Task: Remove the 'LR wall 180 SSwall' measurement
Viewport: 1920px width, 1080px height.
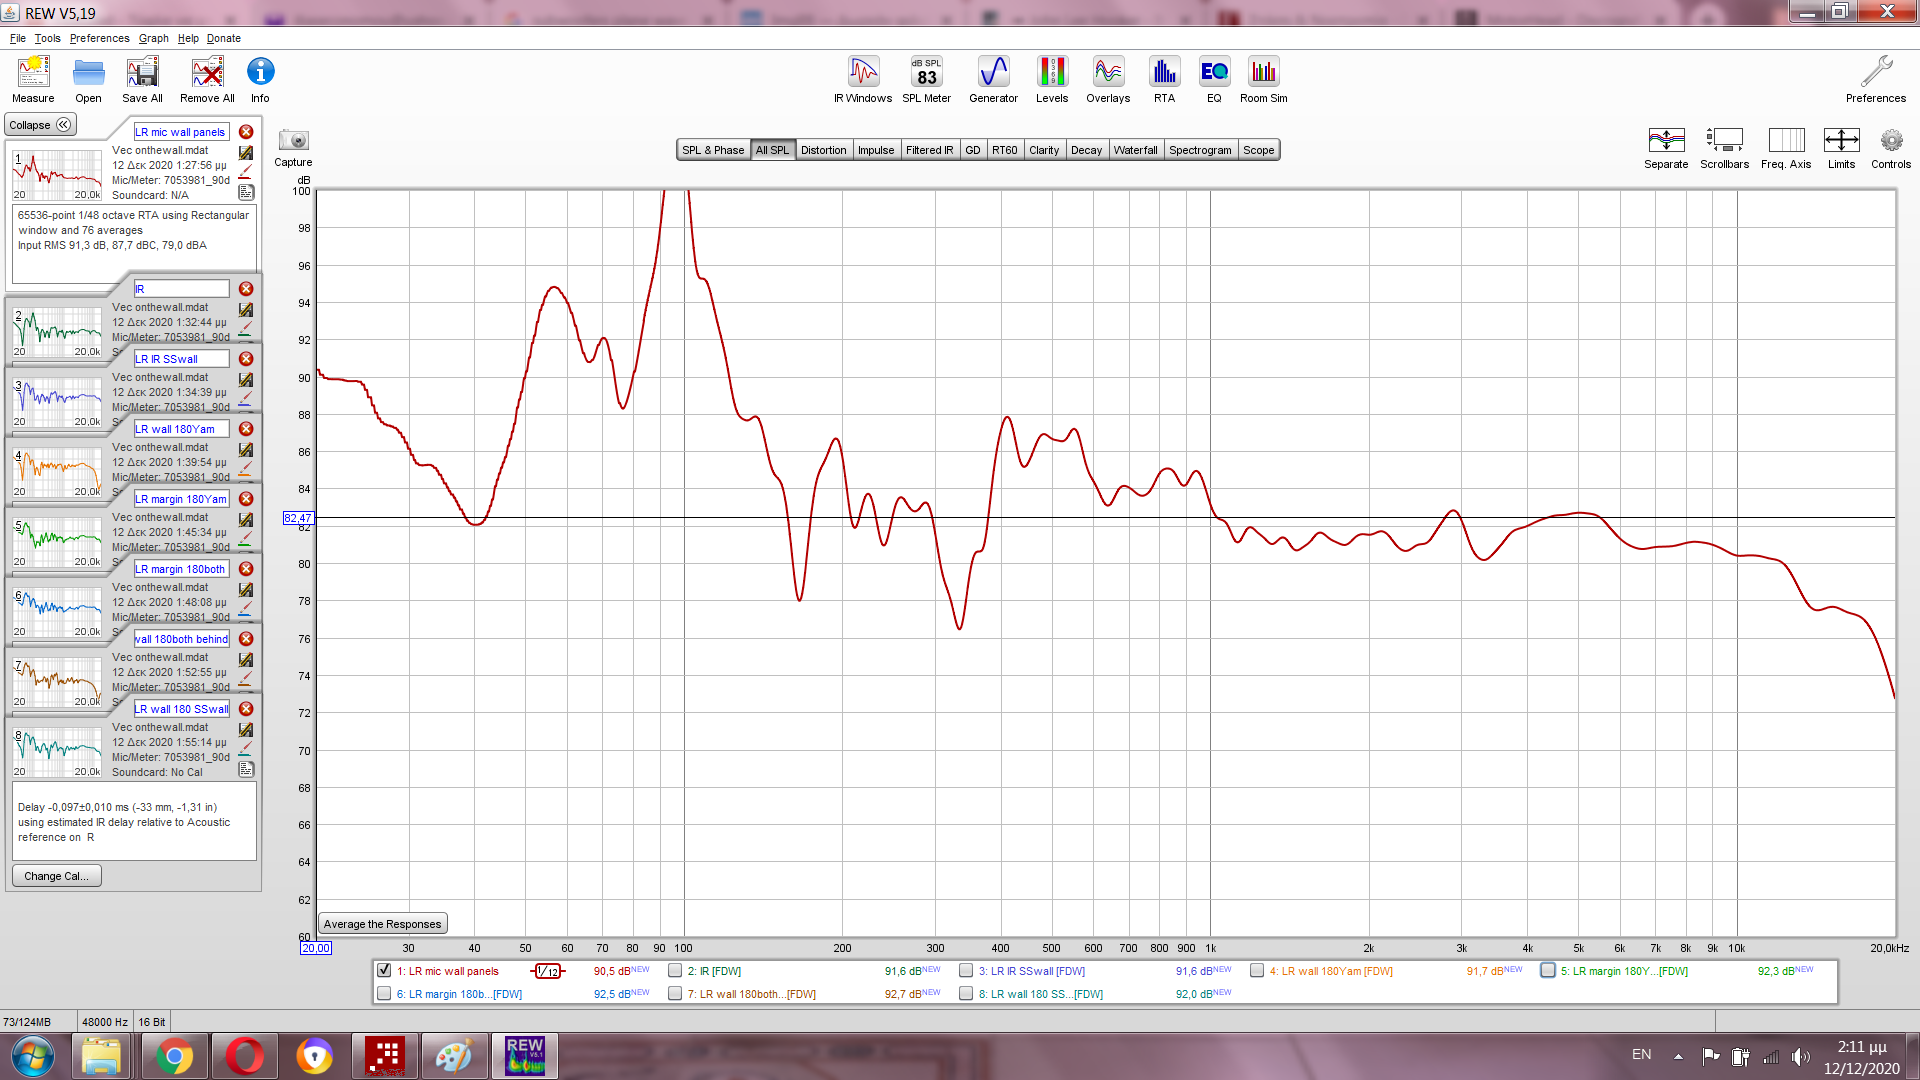Action: click(x=246, y=709)
